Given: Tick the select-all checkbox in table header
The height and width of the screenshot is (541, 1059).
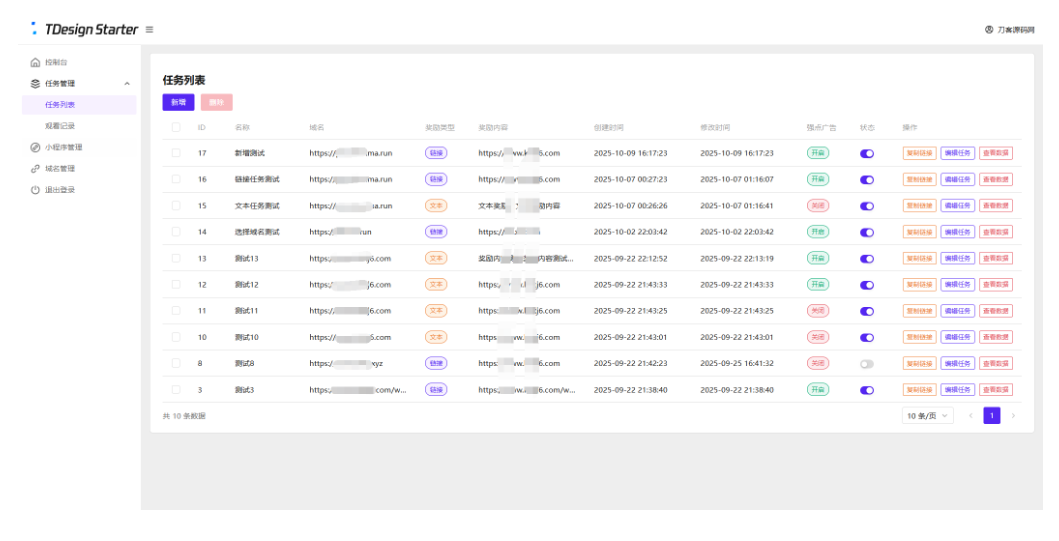Looking at the screenshot, I should [176, 127].
